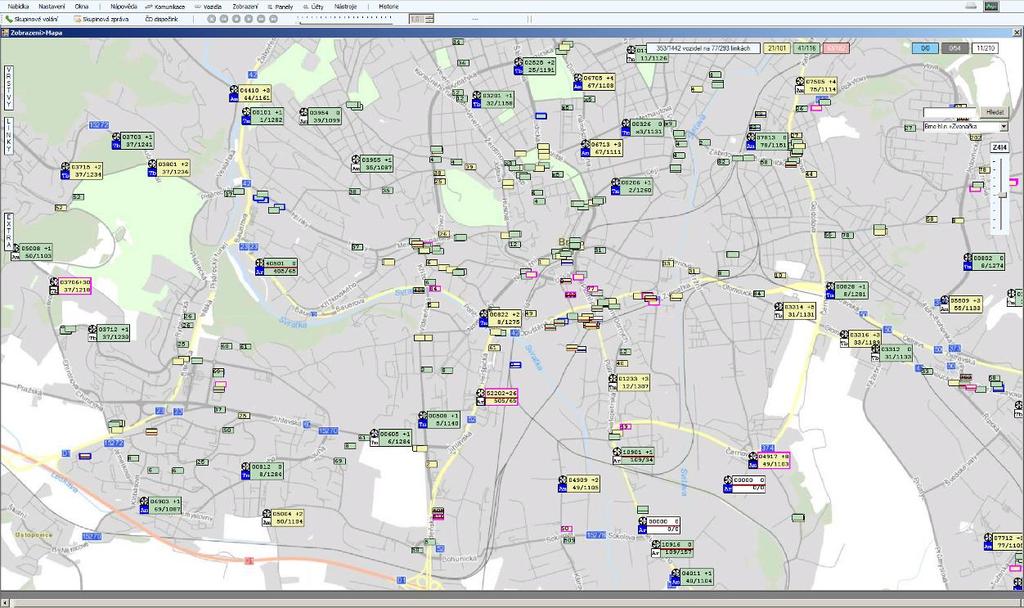Click the blue type icon of vehicle 04011
Viewport: 1024px width, 608px height.
click(675, 581)
